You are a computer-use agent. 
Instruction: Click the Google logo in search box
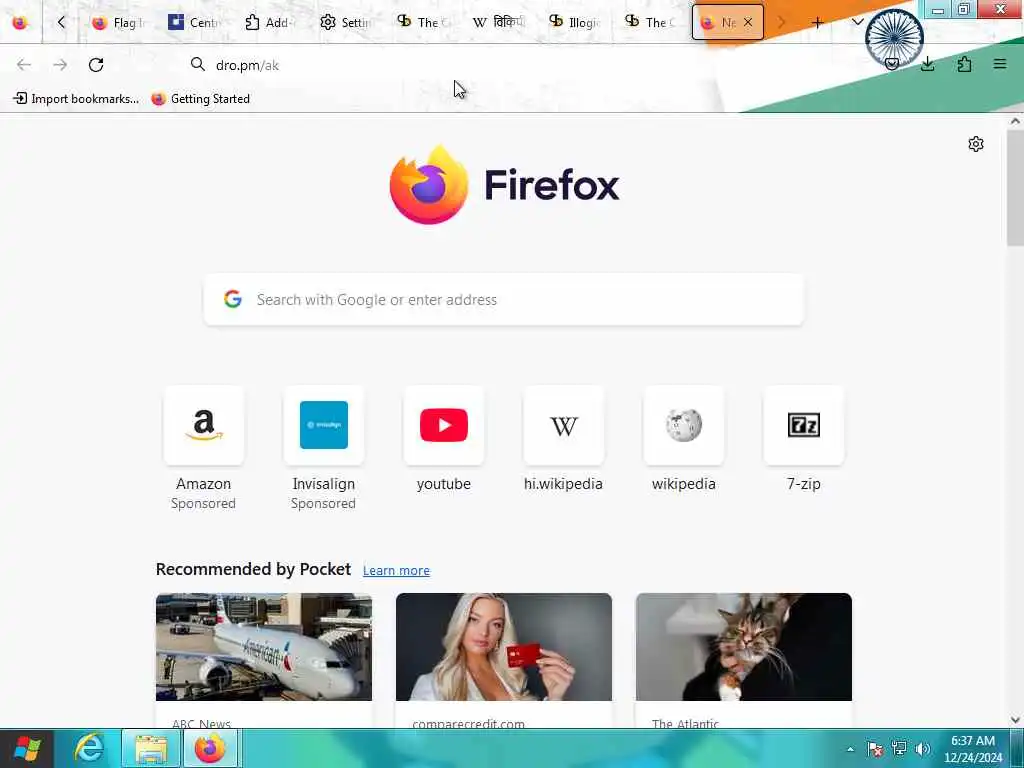tap(233, 299)
